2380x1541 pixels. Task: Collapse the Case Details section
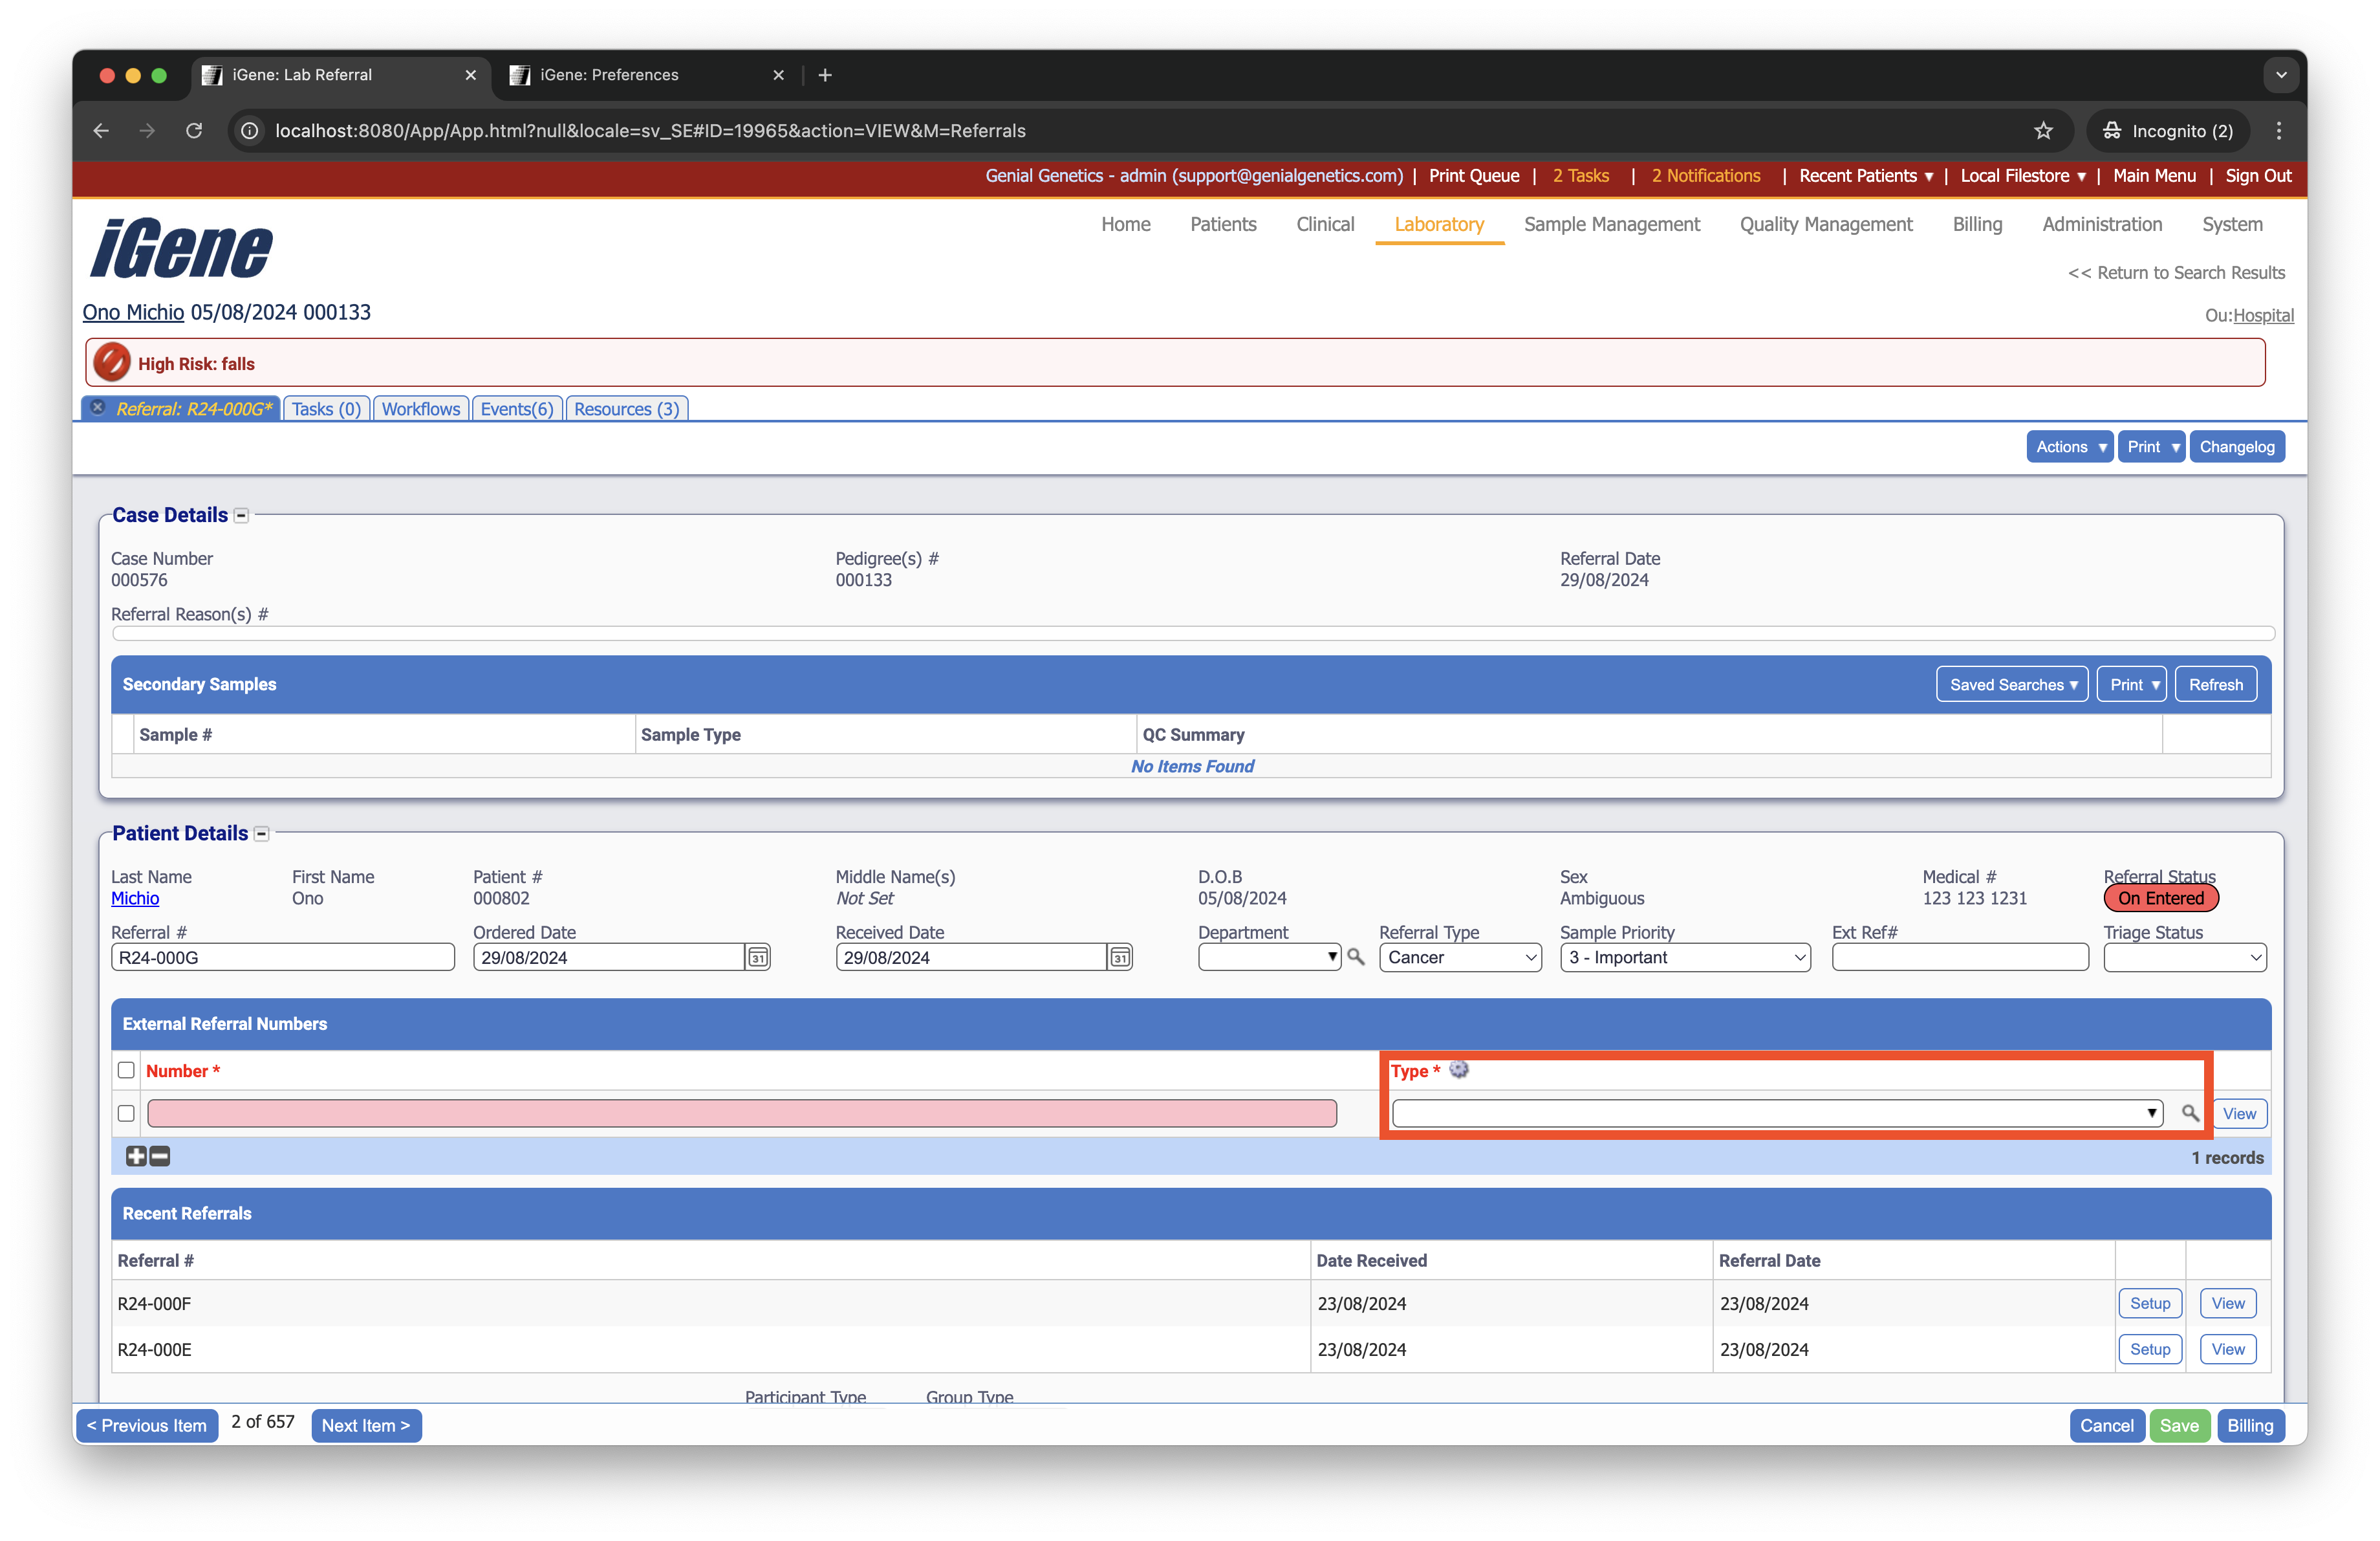click(241, 515)
